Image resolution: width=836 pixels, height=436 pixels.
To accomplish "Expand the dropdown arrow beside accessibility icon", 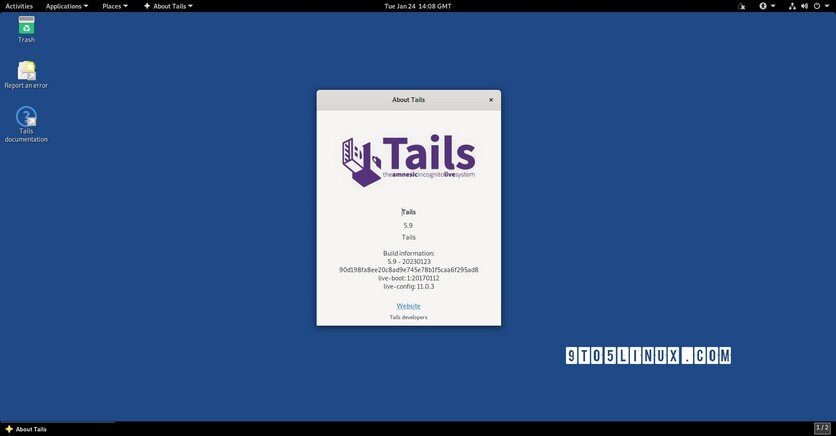I will coord(773,6).
